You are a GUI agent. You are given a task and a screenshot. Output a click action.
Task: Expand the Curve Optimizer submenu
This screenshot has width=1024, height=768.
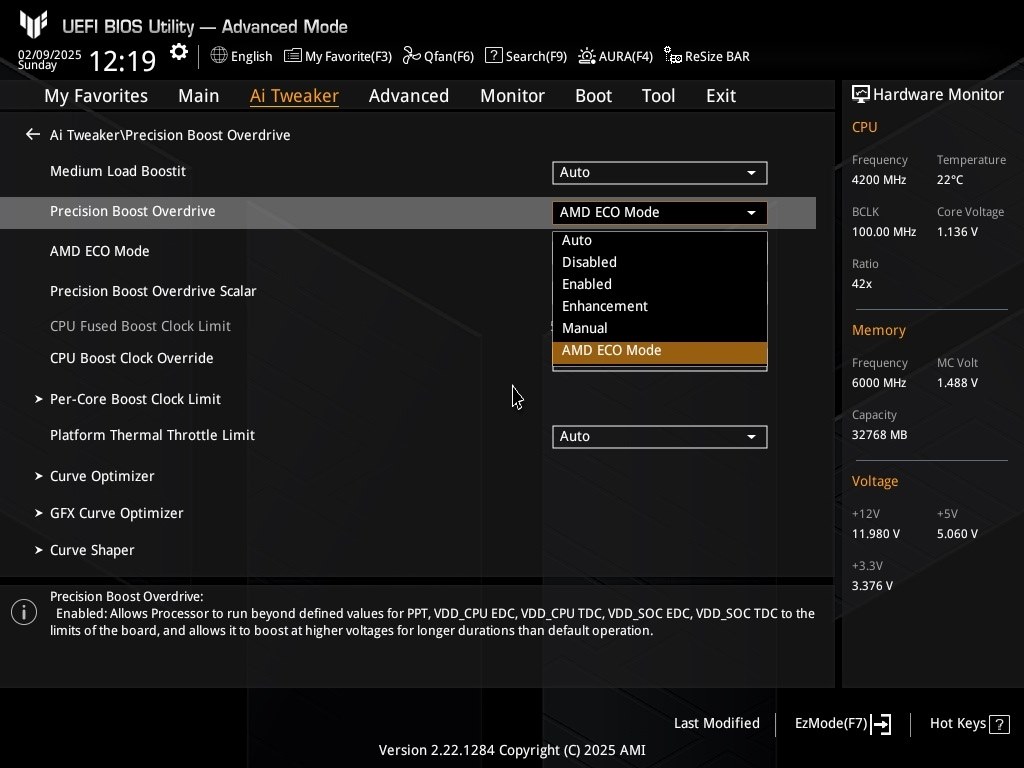[104, 476]
